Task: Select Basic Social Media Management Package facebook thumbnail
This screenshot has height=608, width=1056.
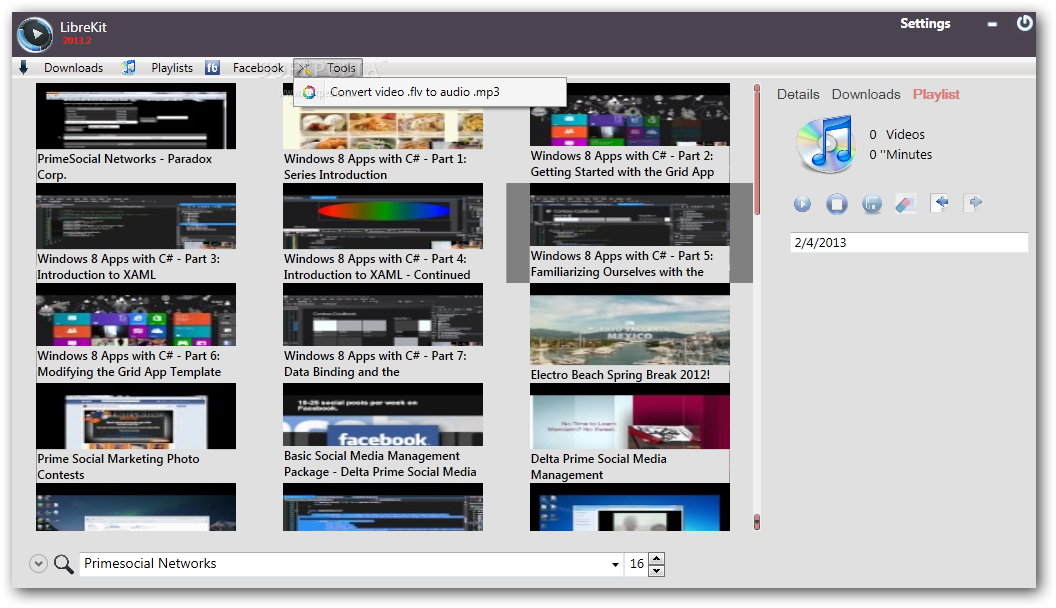Action: (383, 415)
